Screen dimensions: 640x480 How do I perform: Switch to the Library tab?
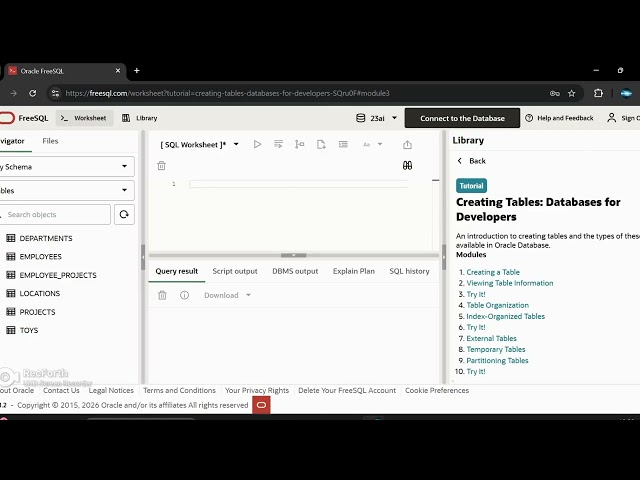point(140,118)
